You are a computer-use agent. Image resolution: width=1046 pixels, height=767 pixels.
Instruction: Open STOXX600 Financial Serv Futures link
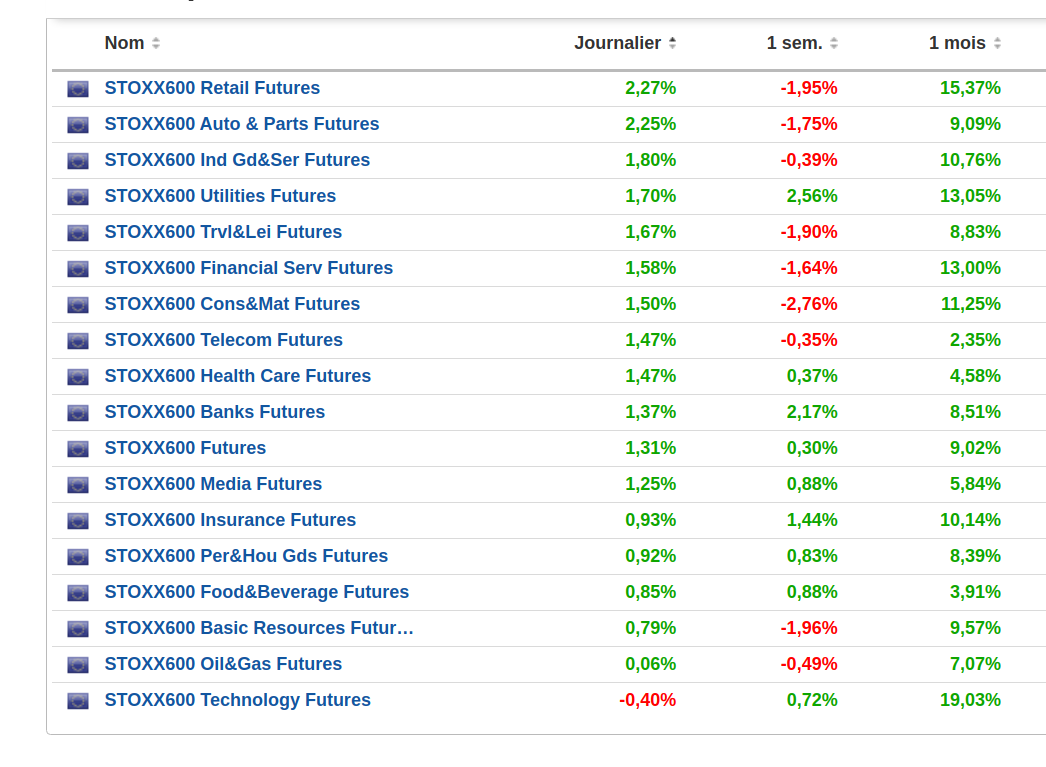coord(249,268)
